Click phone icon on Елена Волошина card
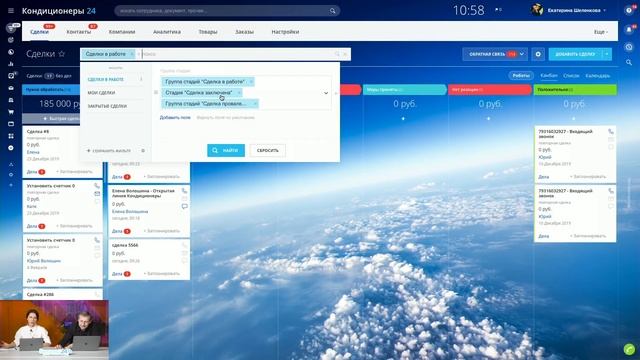 pyautogui.click(x=184, y=191)
